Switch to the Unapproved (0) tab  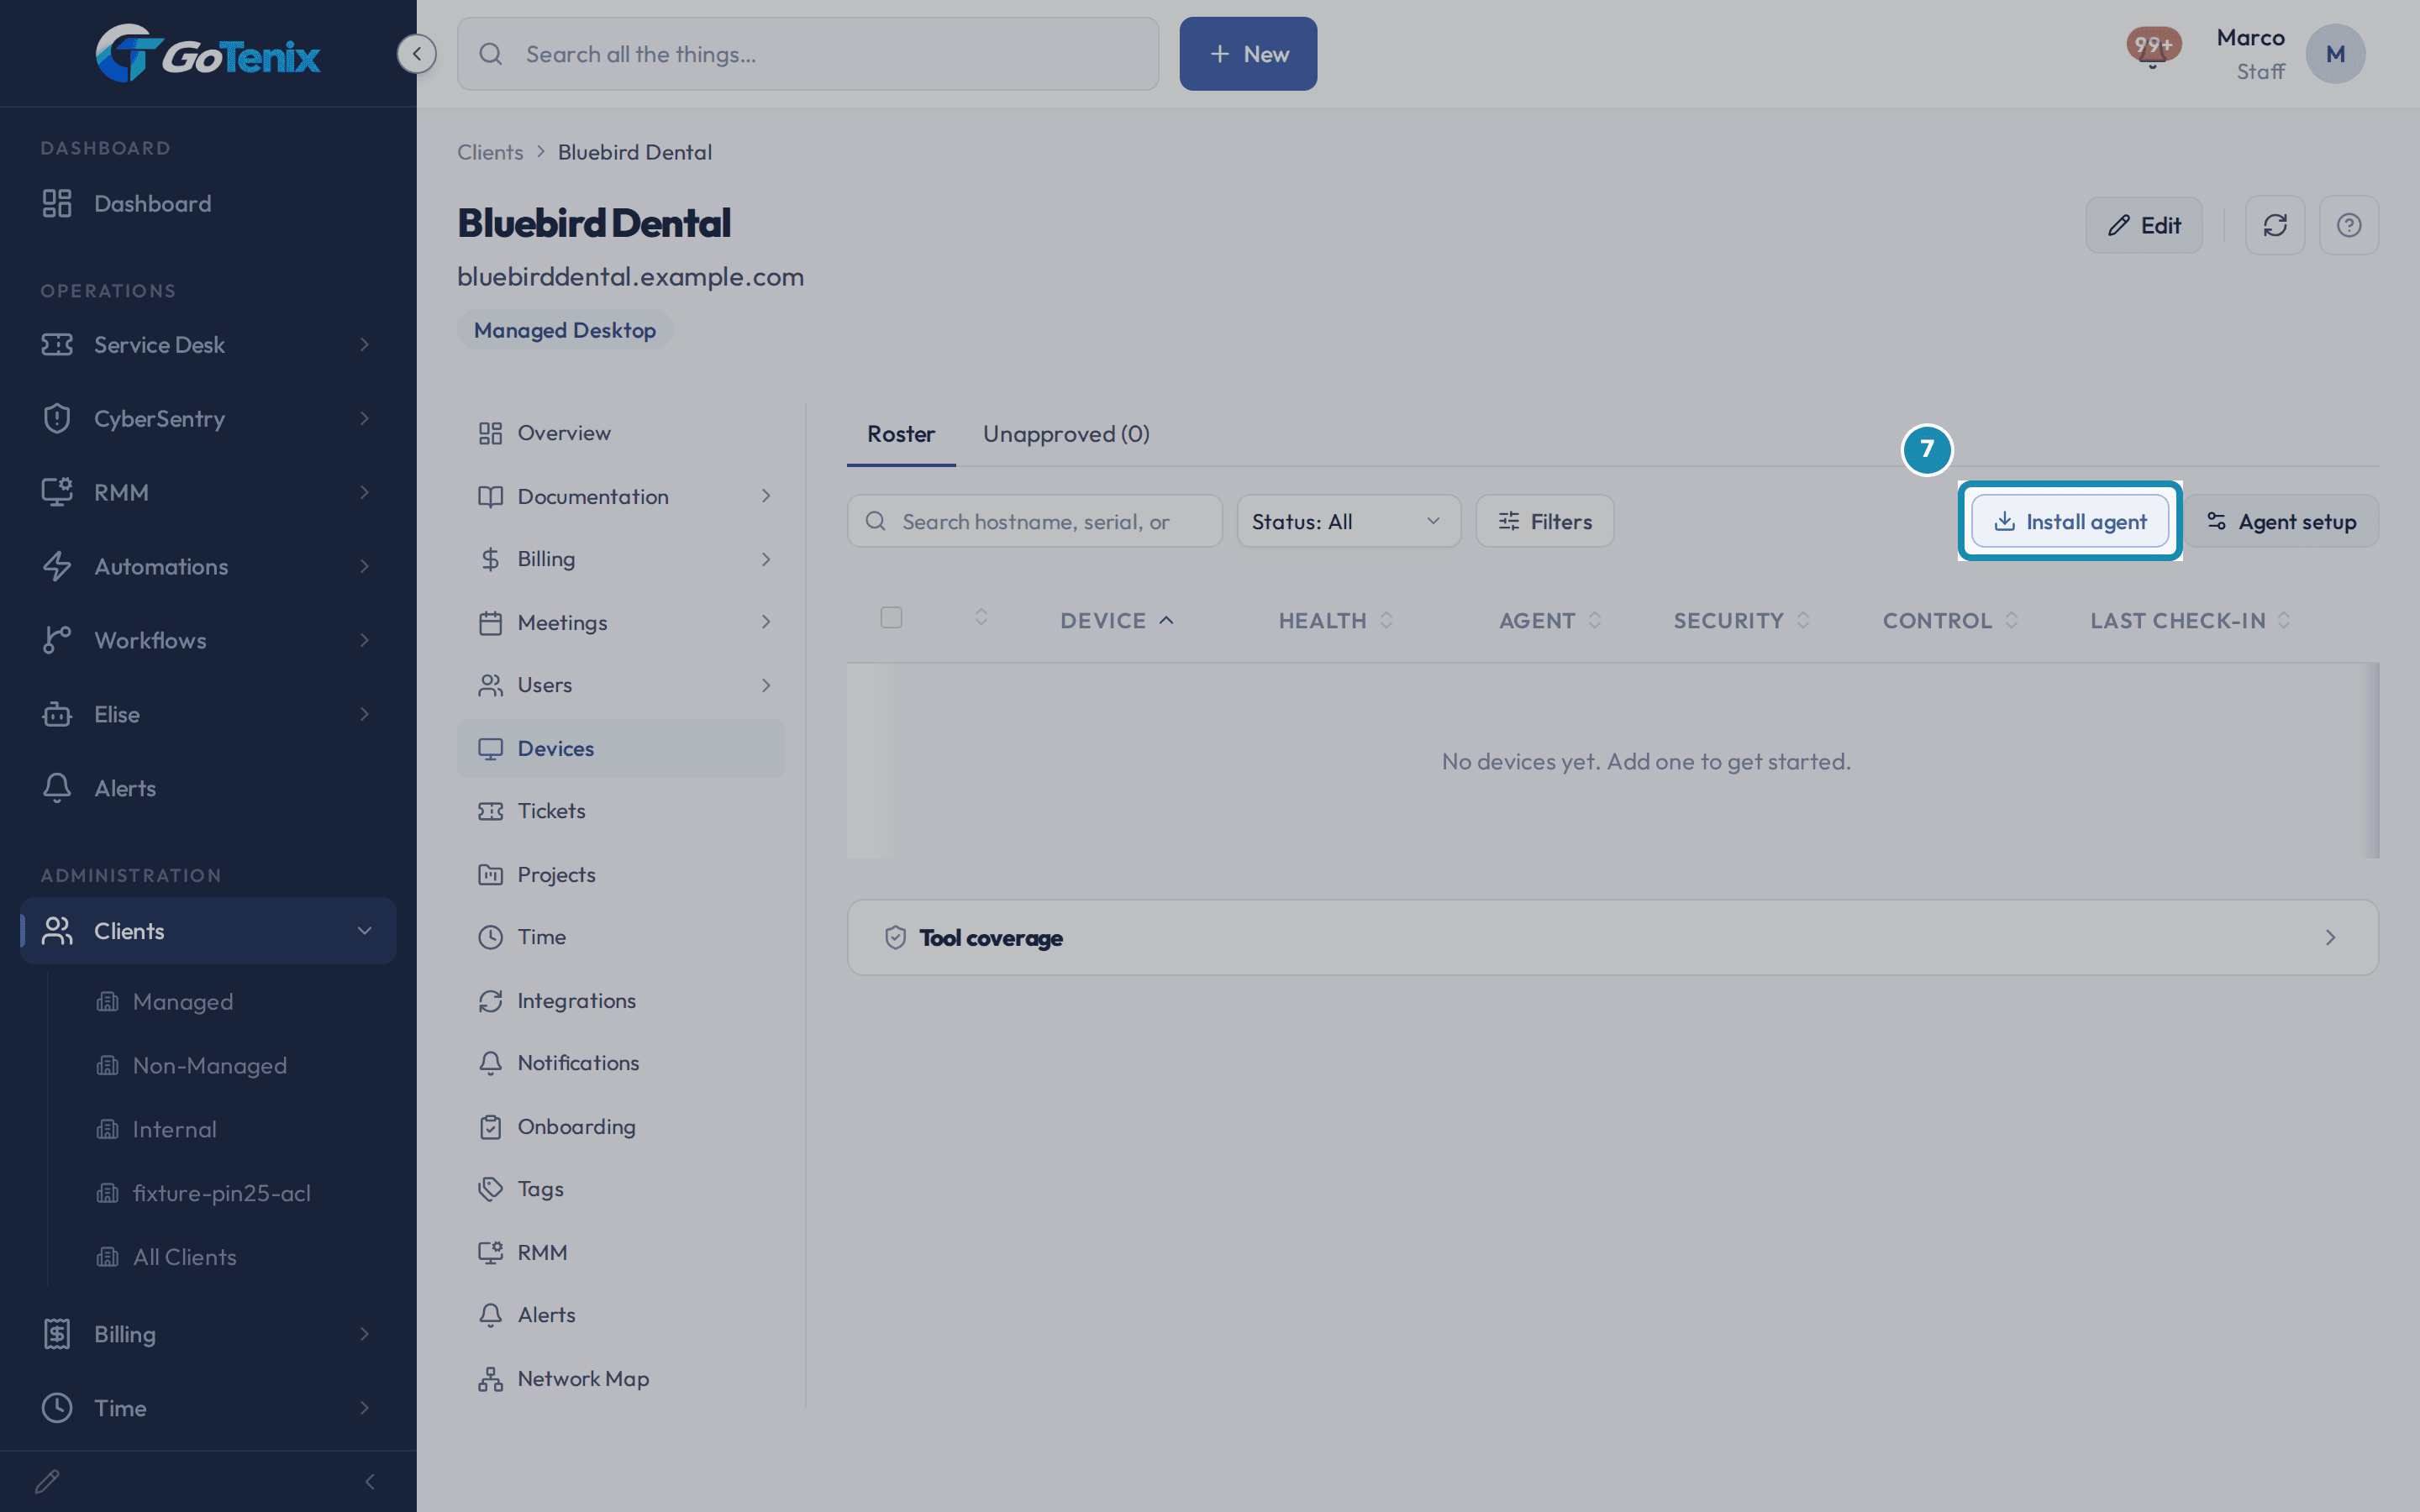pos(1066,434)
